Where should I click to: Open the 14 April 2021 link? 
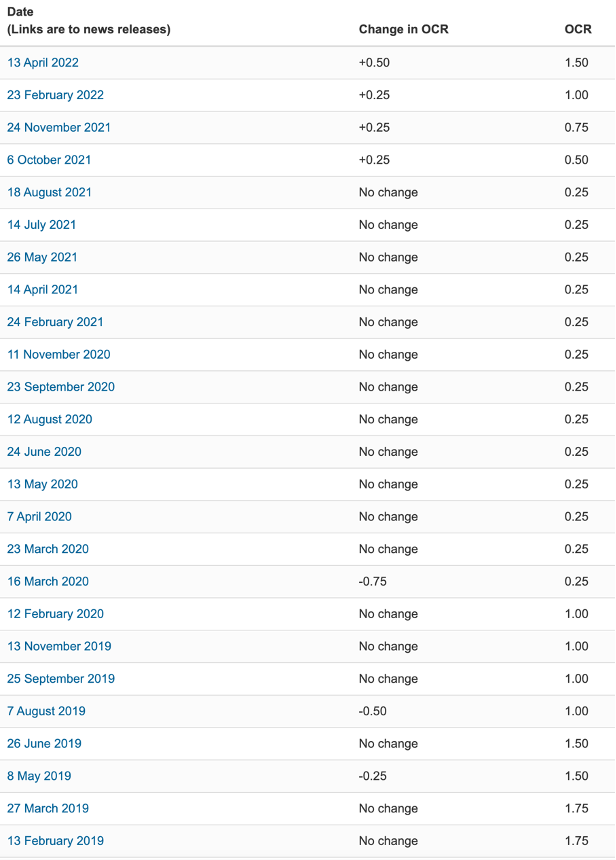pos(43,290)
